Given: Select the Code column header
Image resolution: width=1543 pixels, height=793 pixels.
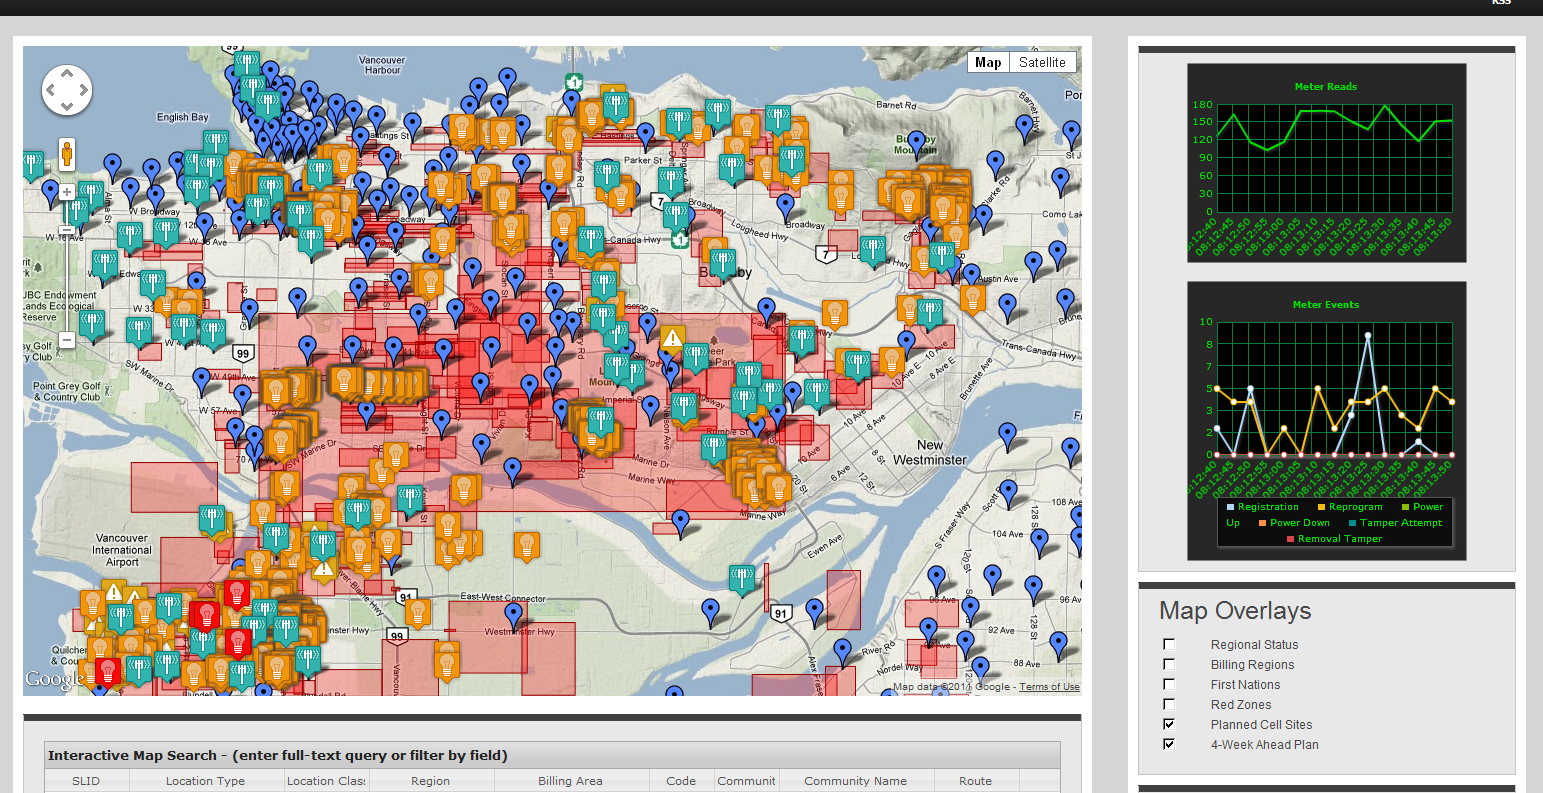Looking at the screenshot, I should point(681,781).
